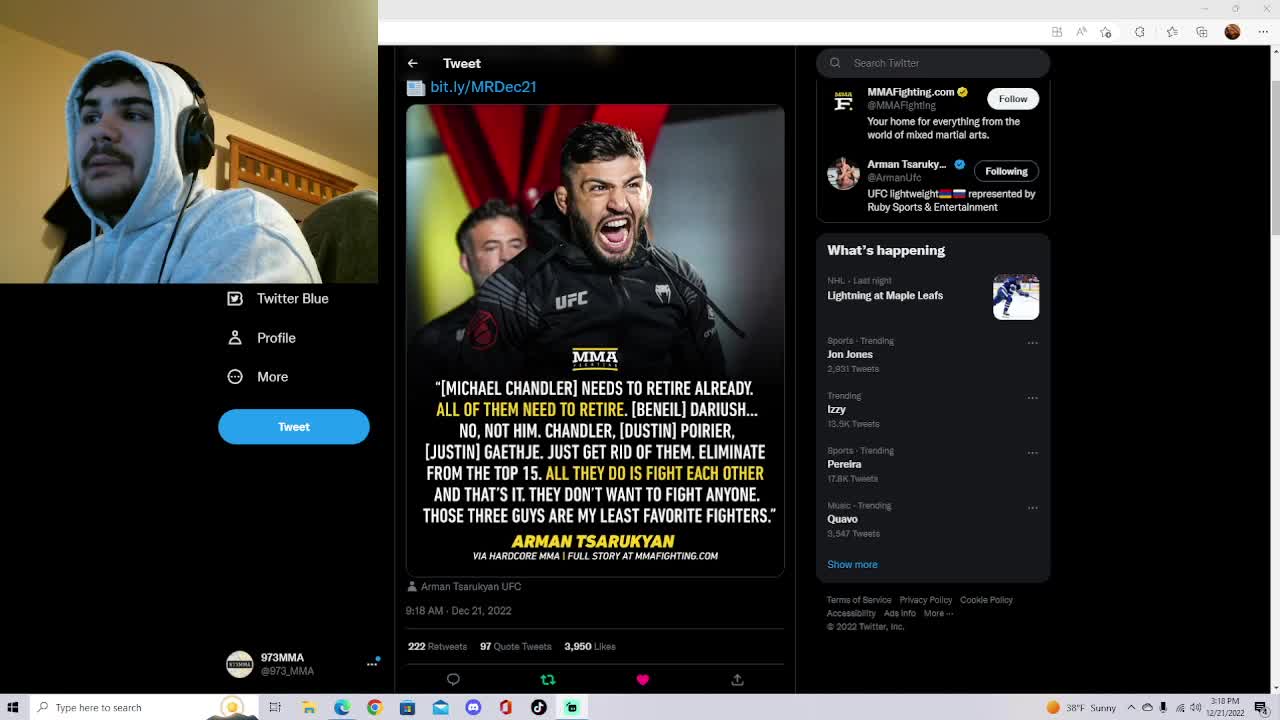Screen dimensions: 1280x720
Task: Open options for Jon Jones trend
Action: [1033, 343]
